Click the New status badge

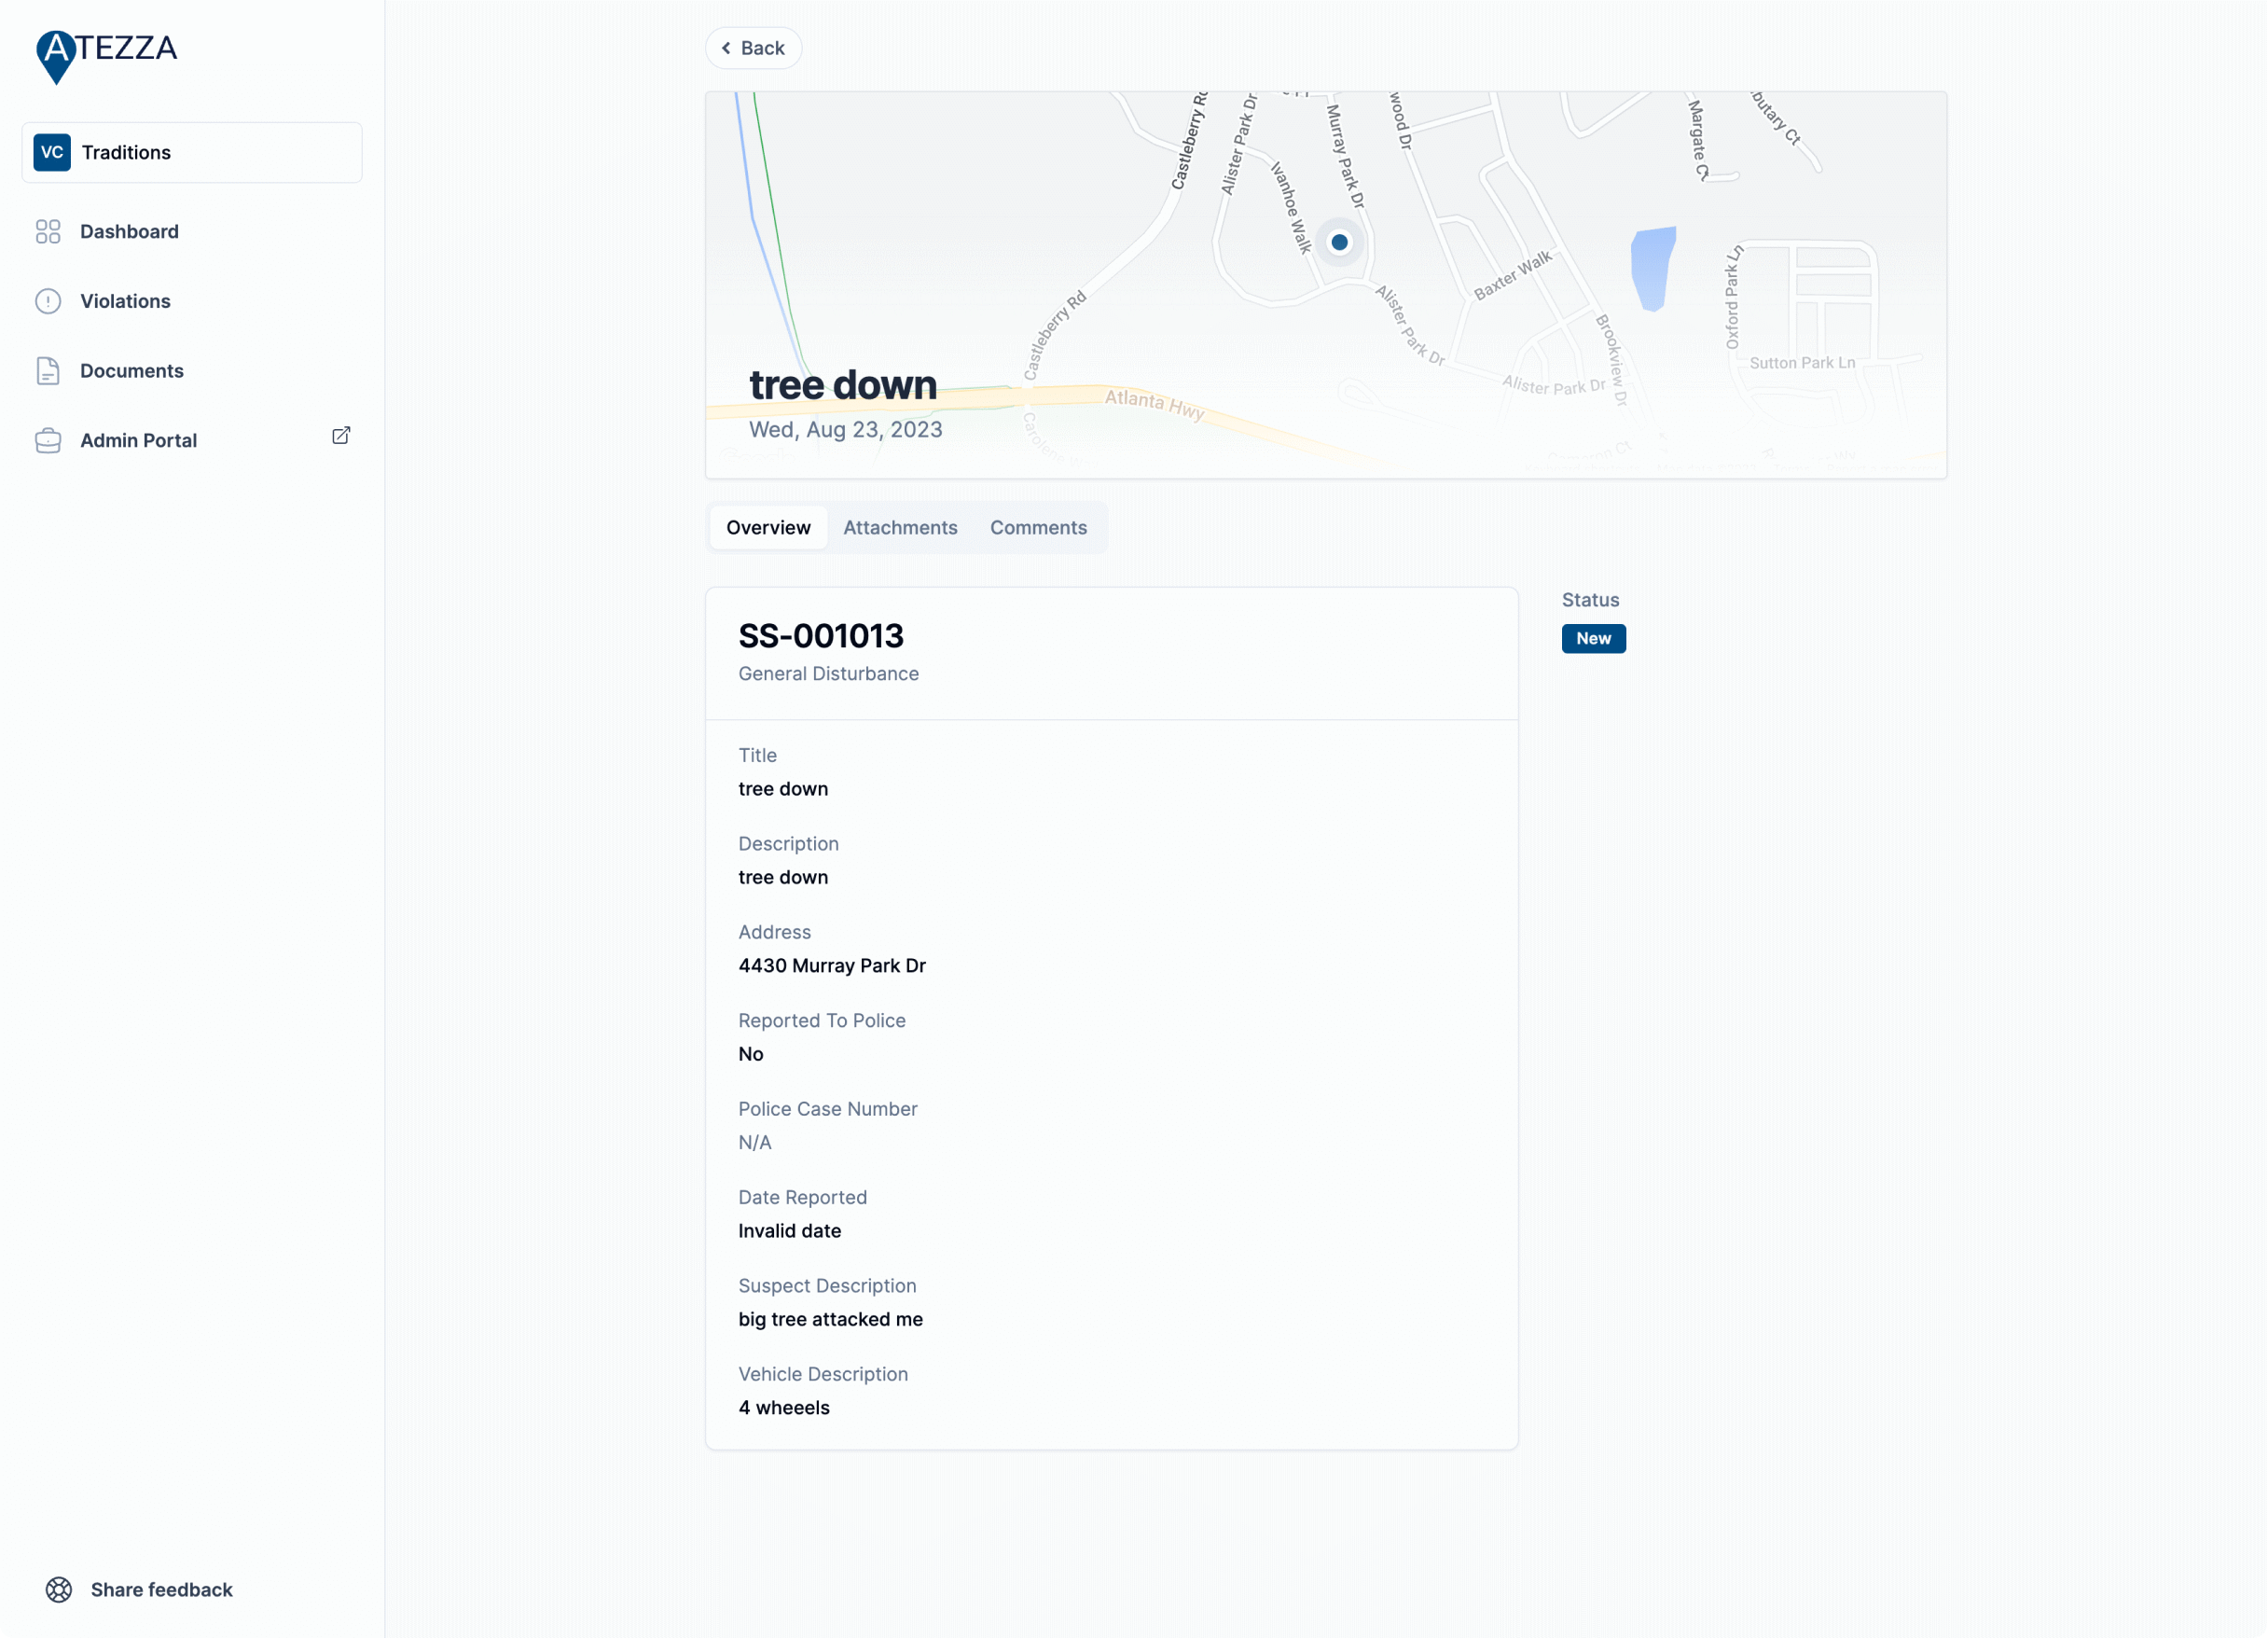click(1592, 638)
